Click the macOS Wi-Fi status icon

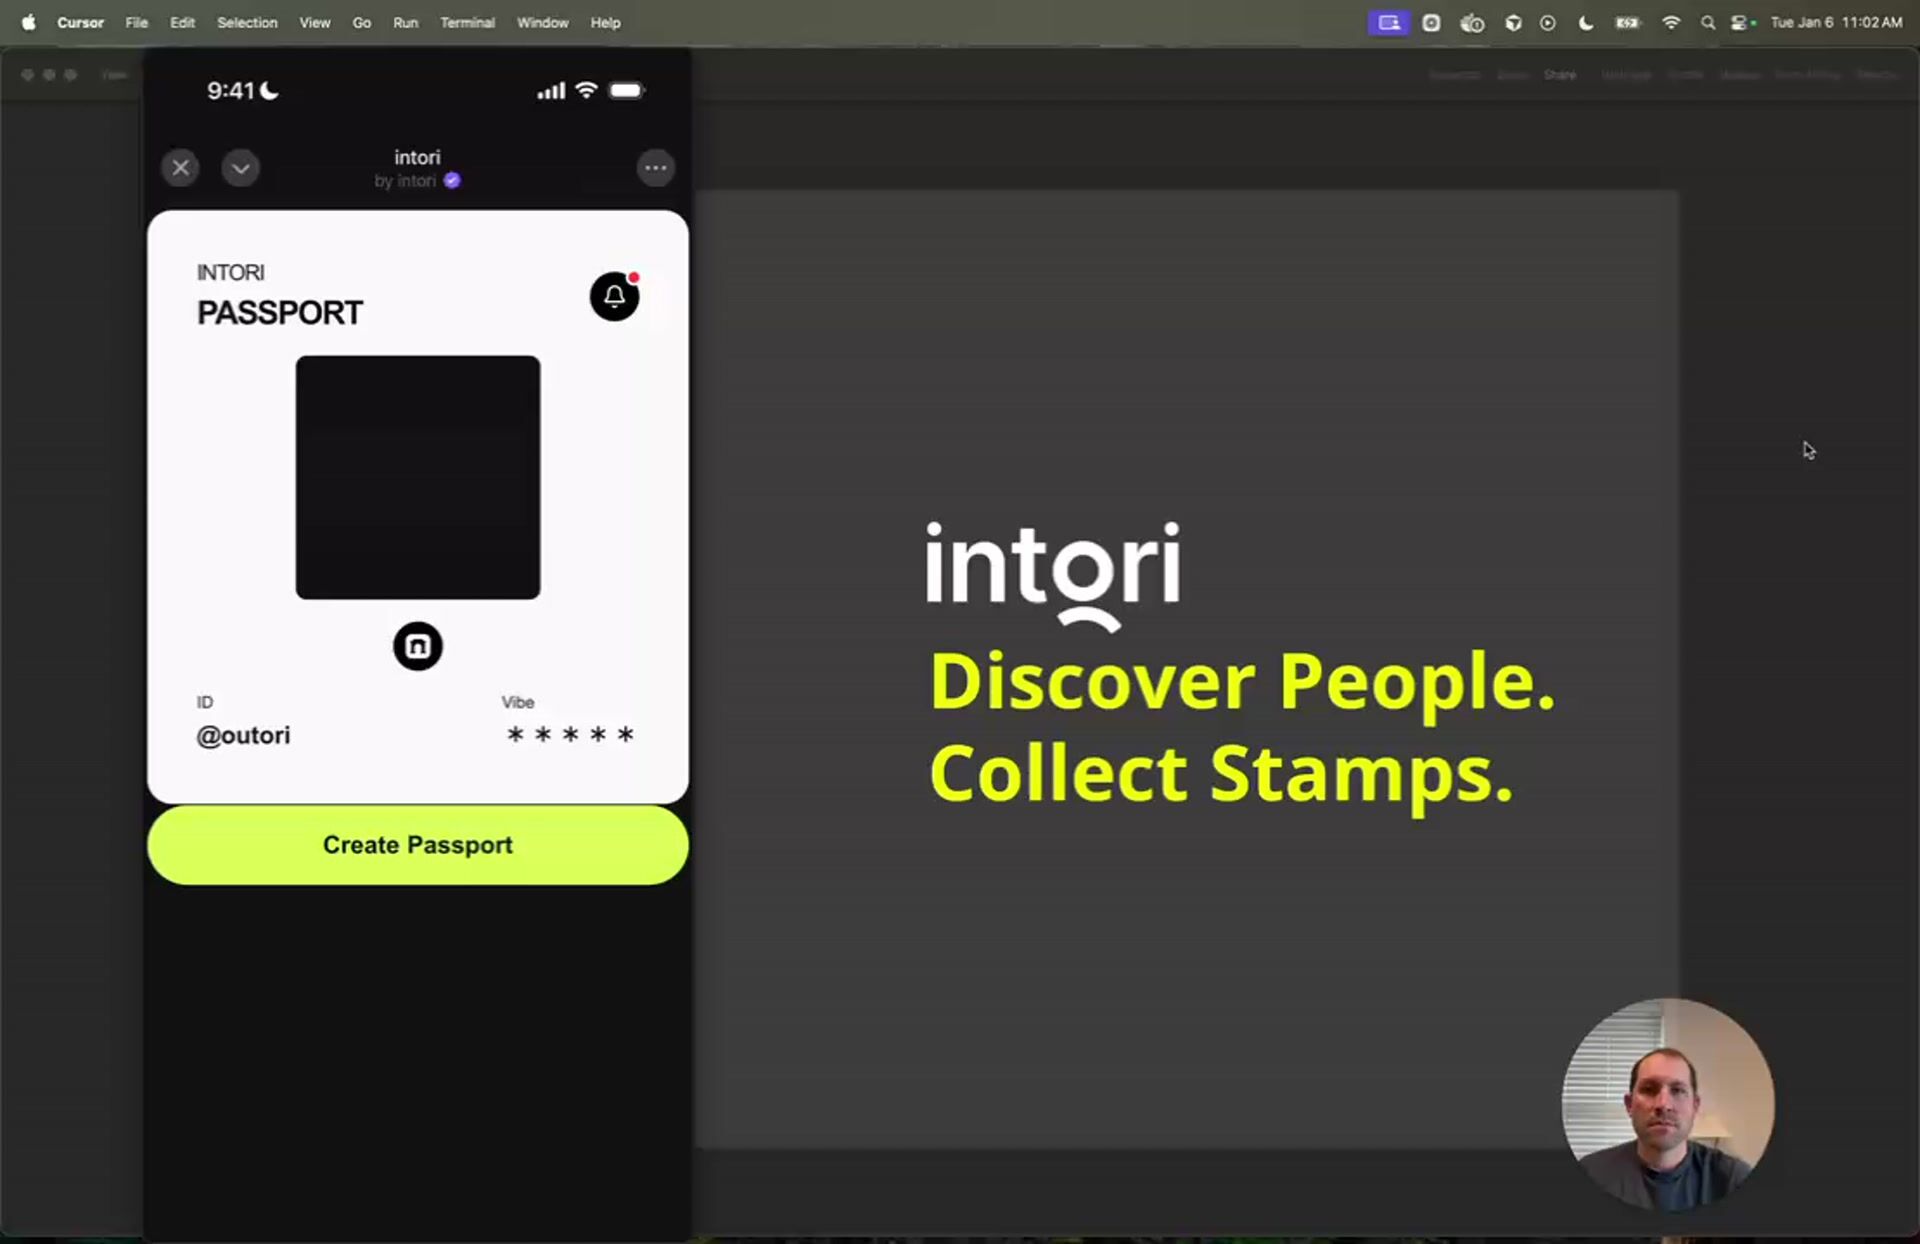coord(1670,22)
